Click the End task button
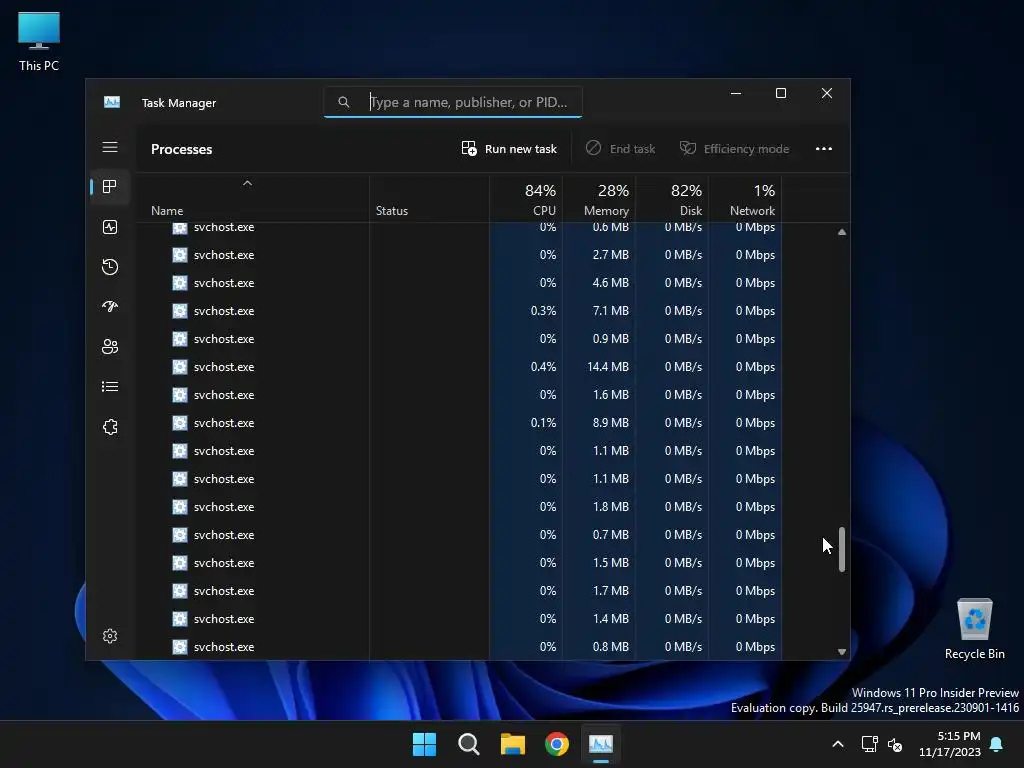Image resolution: width=1024 pixels, height=768 pixels. pos(620,149)
